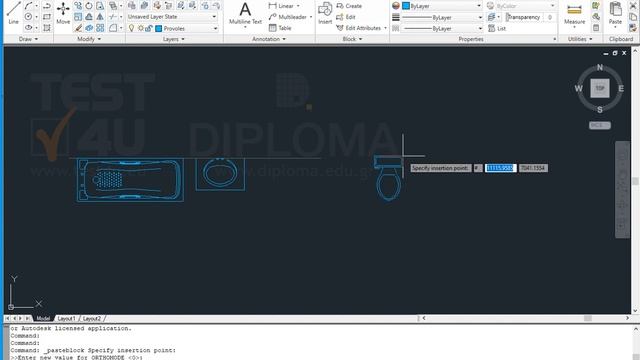Select the Erase tool
This screenshot has height=360, width=640.
[x=78, y=28]
